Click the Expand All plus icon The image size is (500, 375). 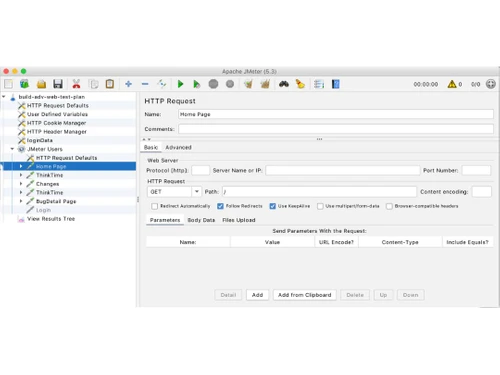click(128, 84)
